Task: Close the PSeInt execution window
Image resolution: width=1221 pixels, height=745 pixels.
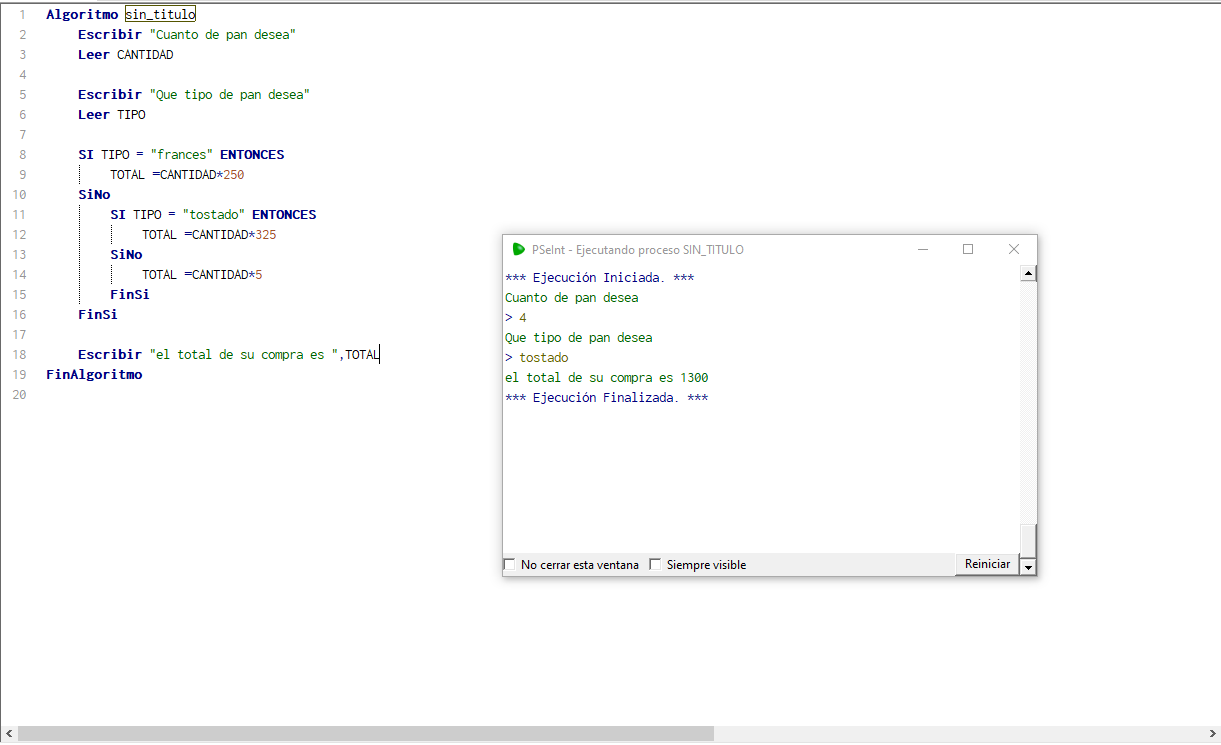Action: point(1014,249)
